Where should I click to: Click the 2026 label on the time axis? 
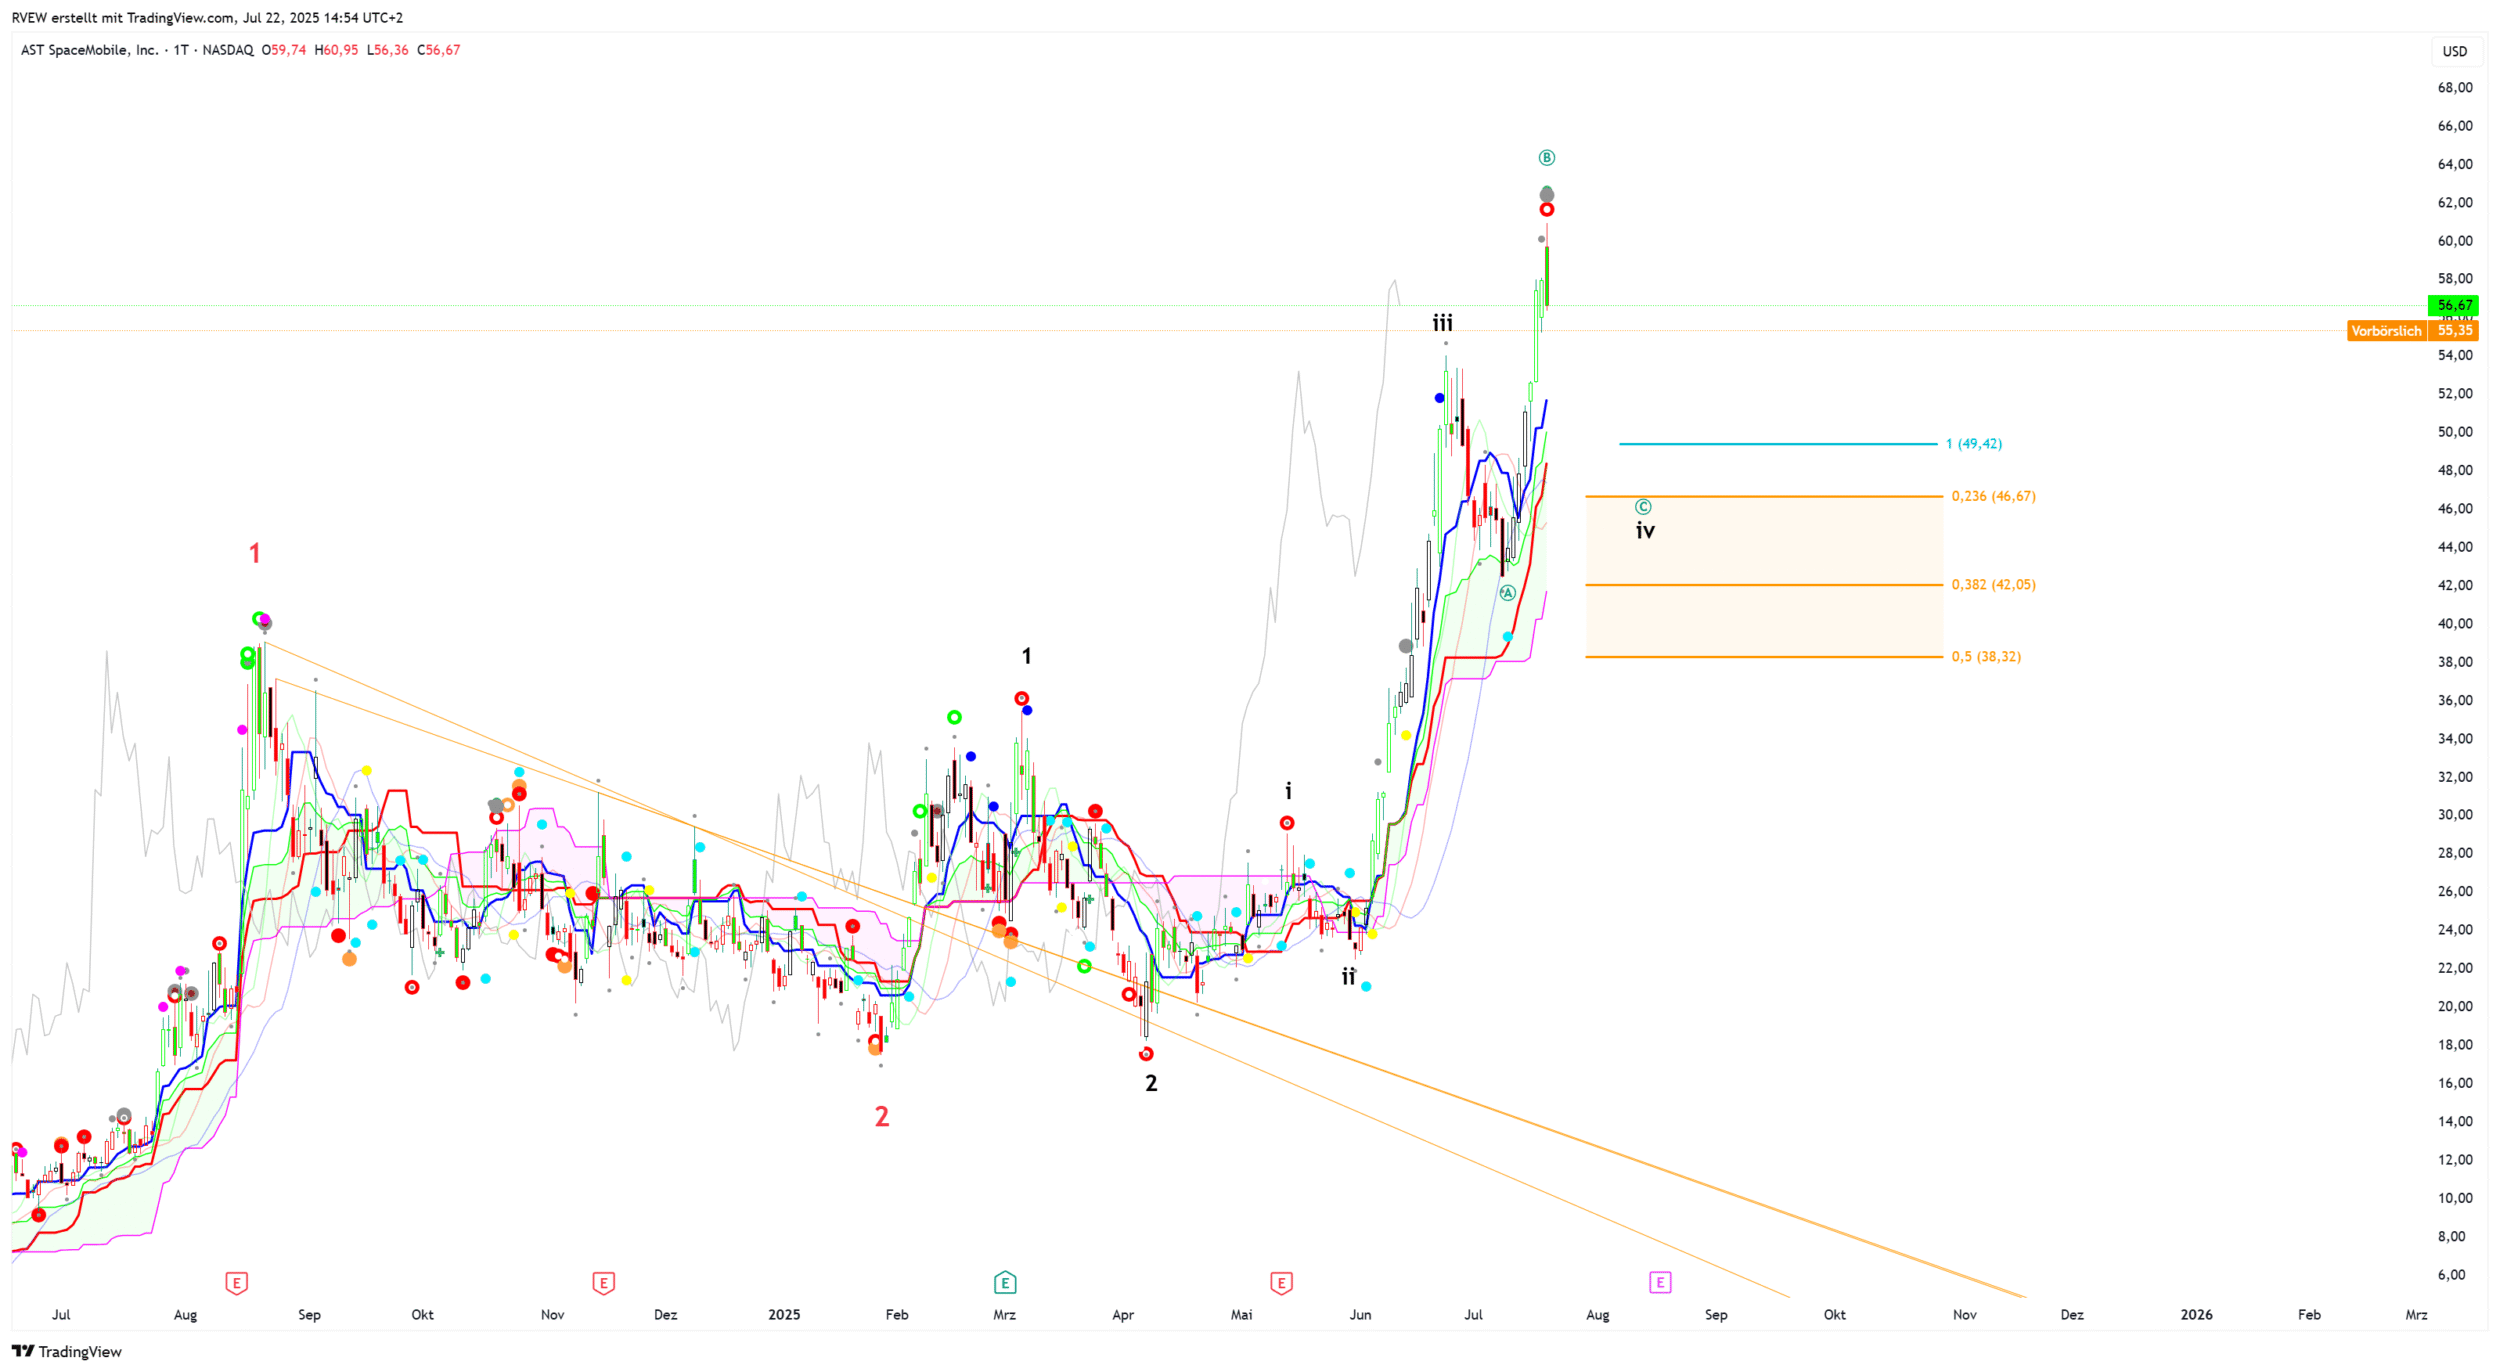[2196, 1315]
